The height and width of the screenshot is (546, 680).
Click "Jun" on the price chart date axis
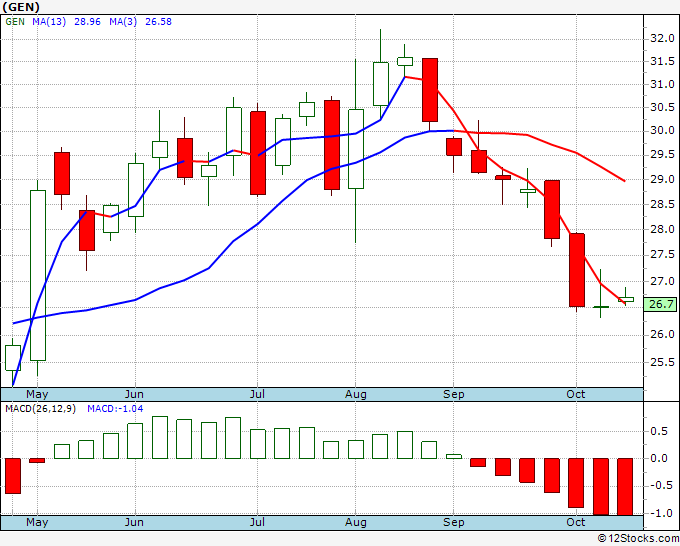[134, 394]
